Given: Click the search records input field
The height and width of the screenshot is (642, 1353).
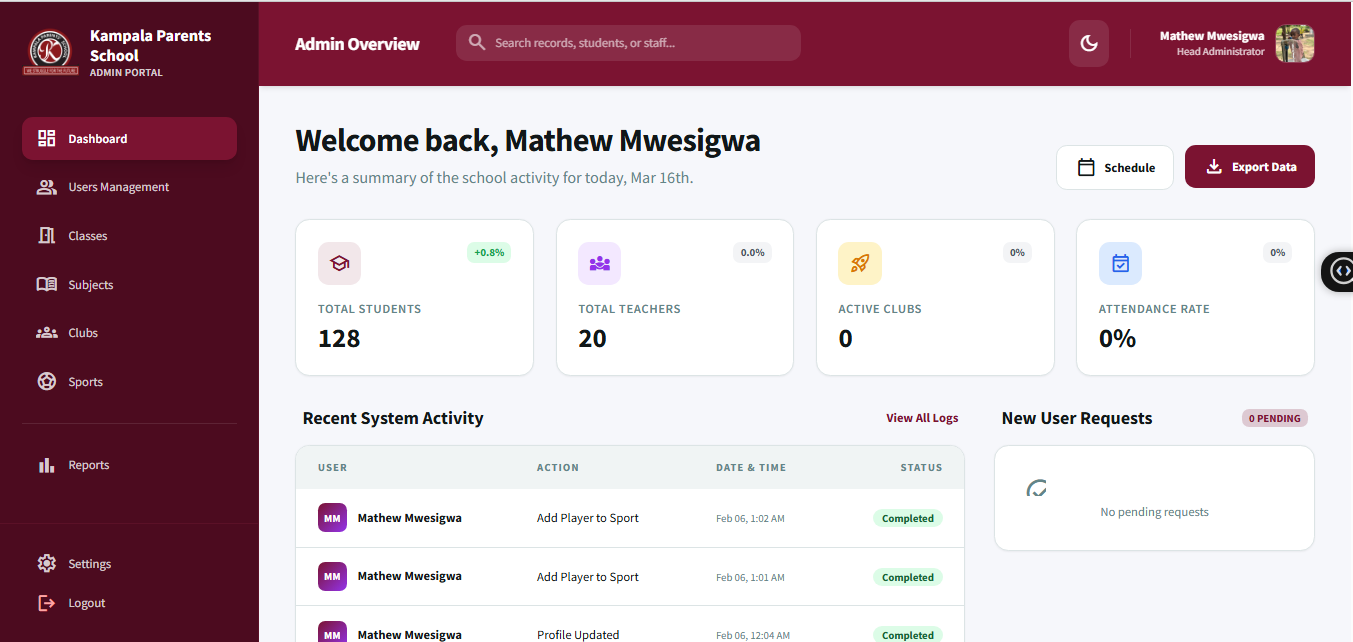Looking at the screenshot, I should click(628, 43).
